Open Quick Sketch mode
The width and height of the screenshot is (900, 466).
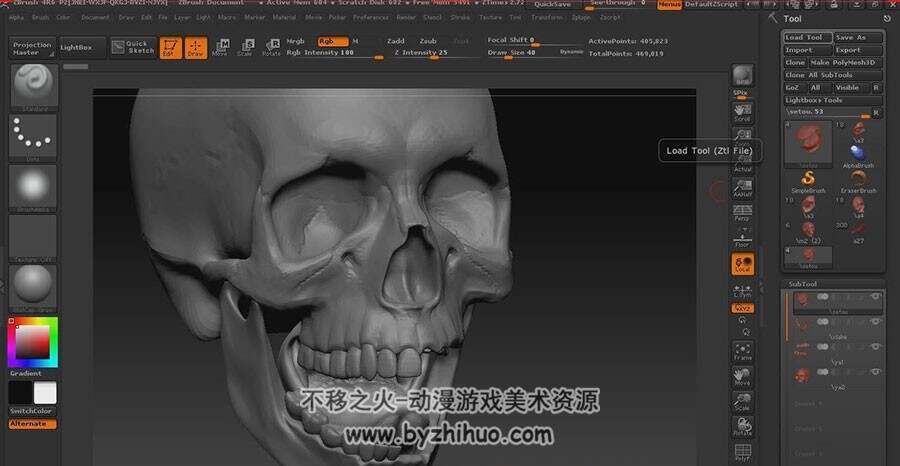[x=133, y=48]
